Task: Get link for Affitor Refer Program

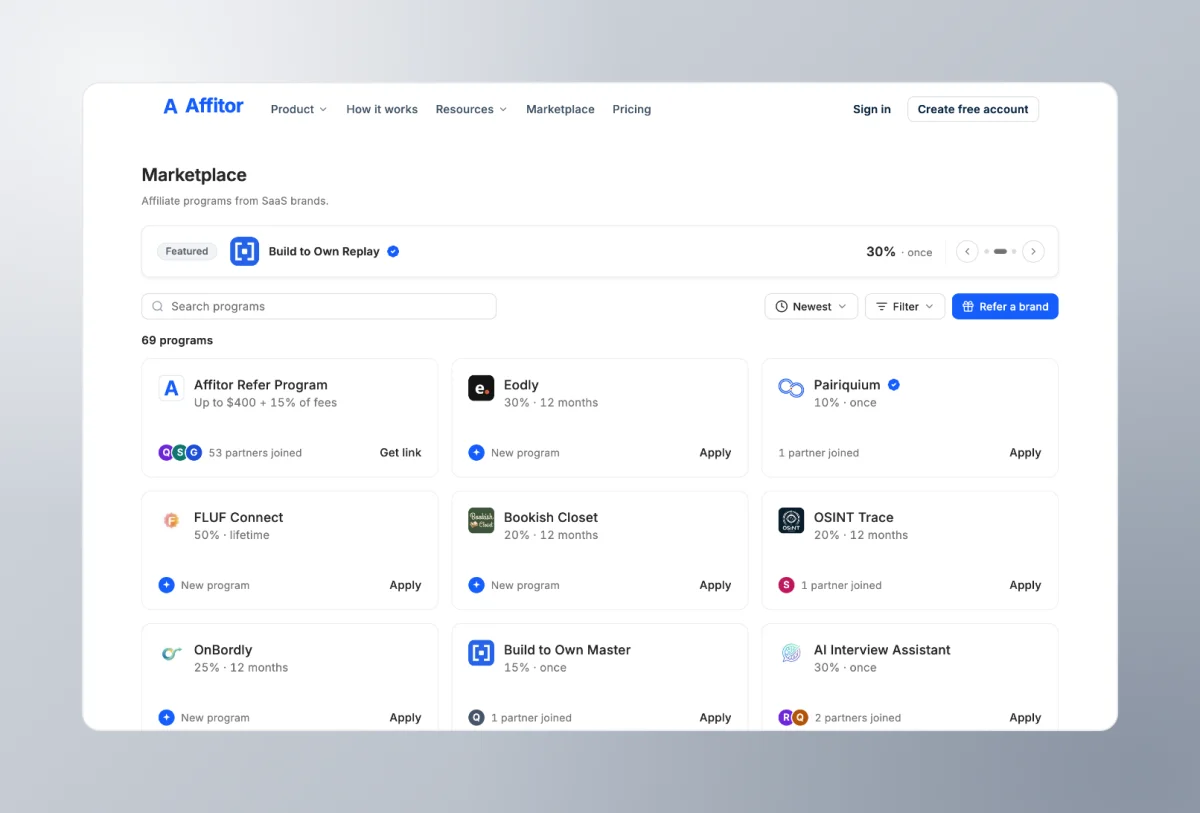Action: pos(400,453)
